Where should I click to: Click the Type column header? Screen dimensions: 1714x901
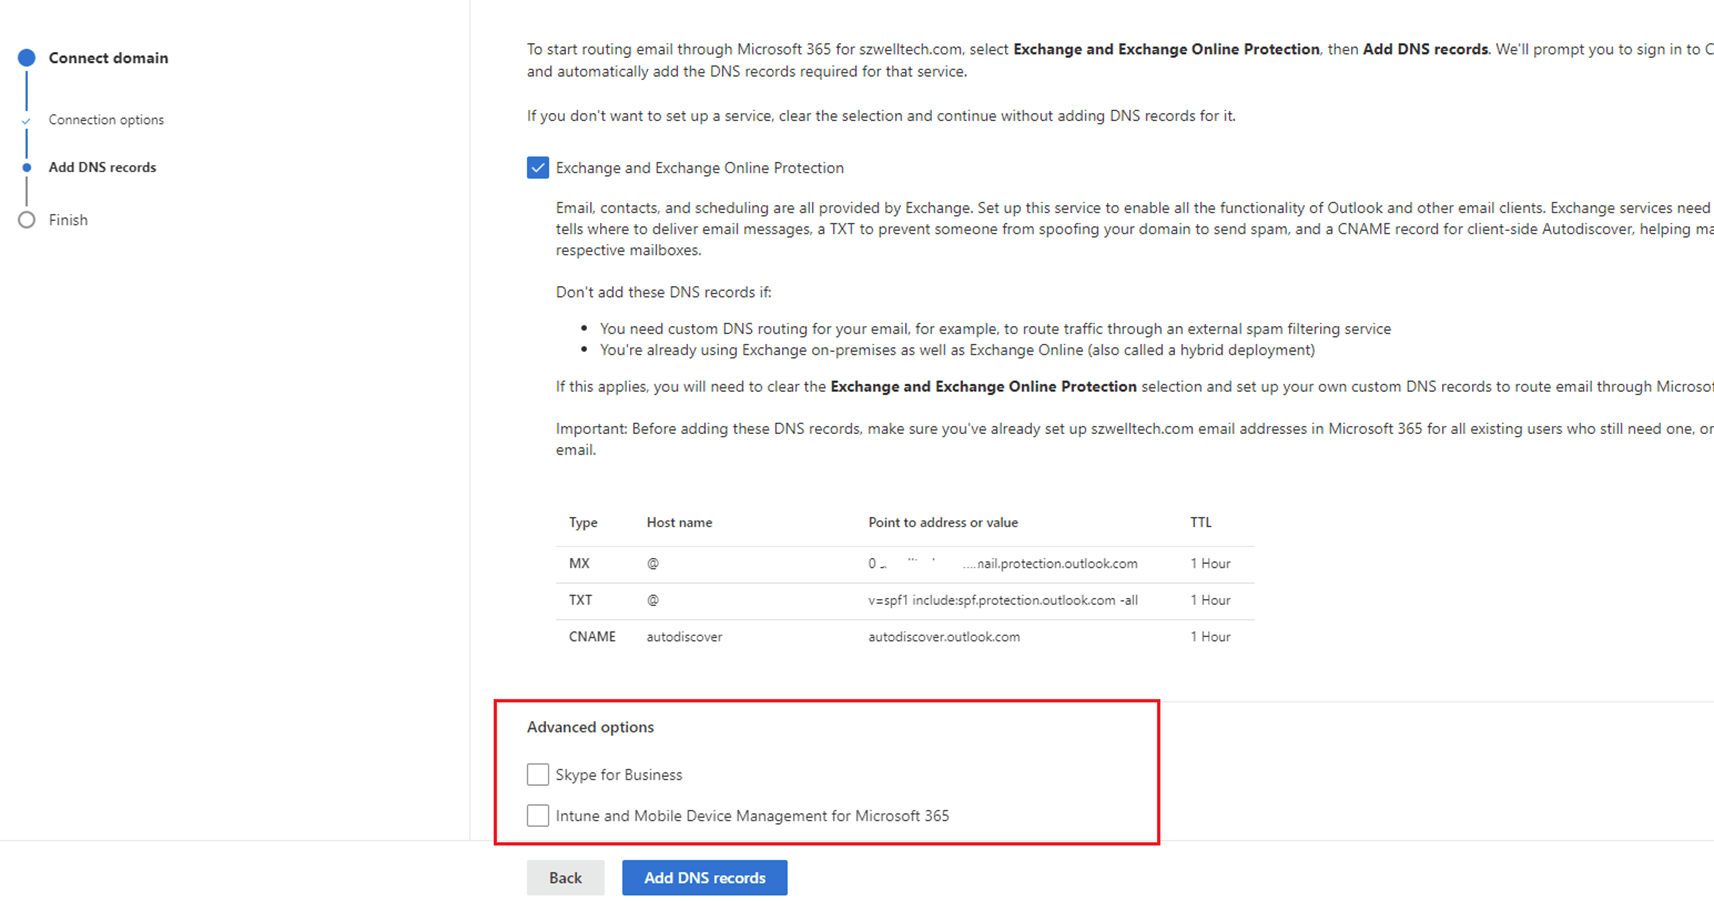pyautogui.click(x=583, y=522)
